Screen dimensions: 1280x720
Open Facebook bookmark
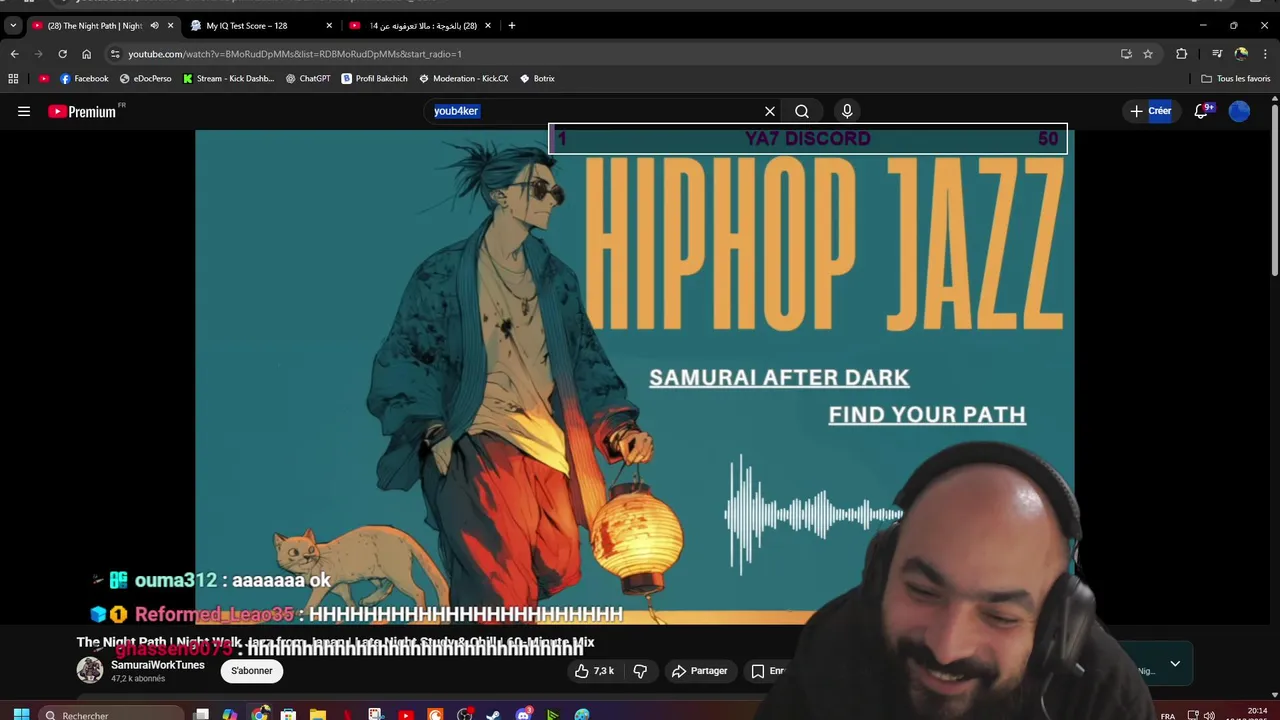coord(84,78)
